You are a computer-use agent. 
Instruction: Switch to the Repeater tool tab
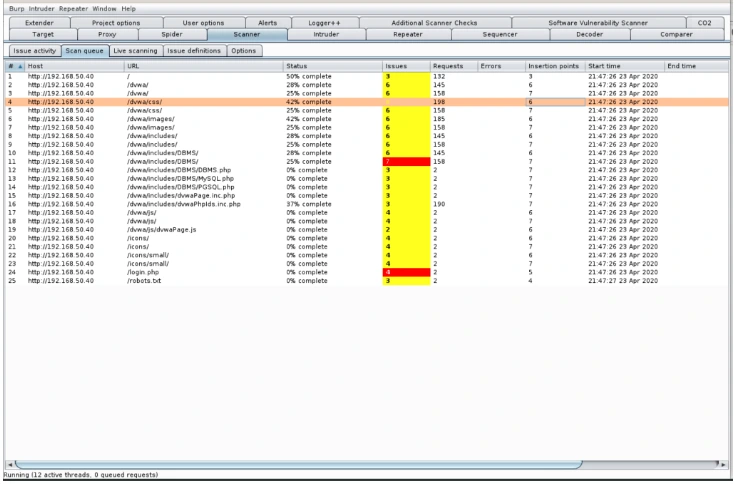[x=408, y=34]
